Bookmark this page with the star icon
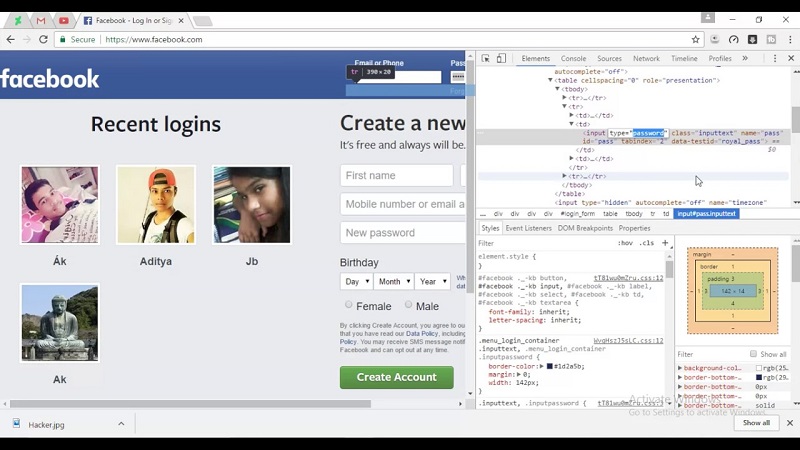 695,39
